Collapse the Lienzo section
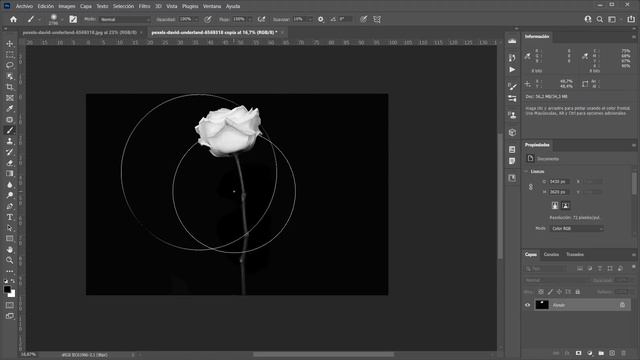This screenshot has height=360, width=640. coord(527,171)
